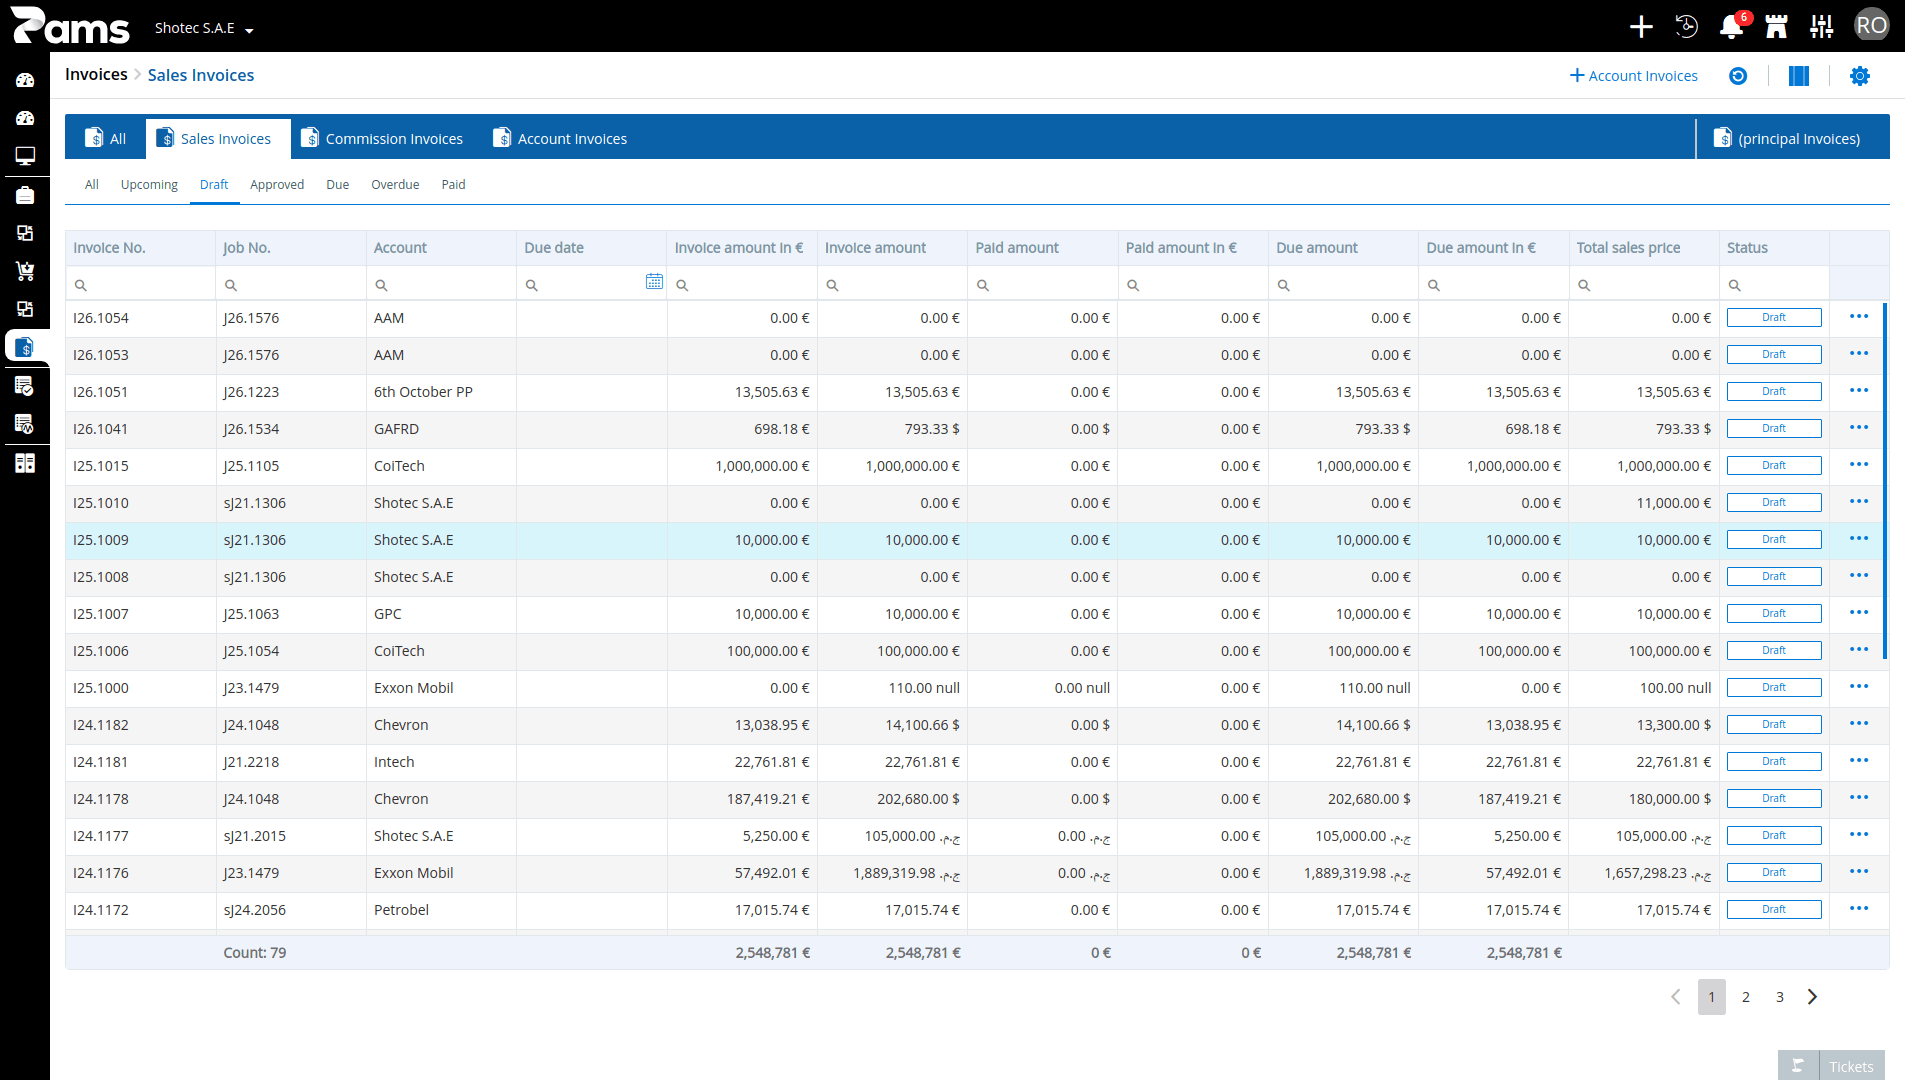The height and width of the screenshot is (1080, 1905).
Task: Open the sliders settings icon in top bar
Action: (x=1822, y=26)
